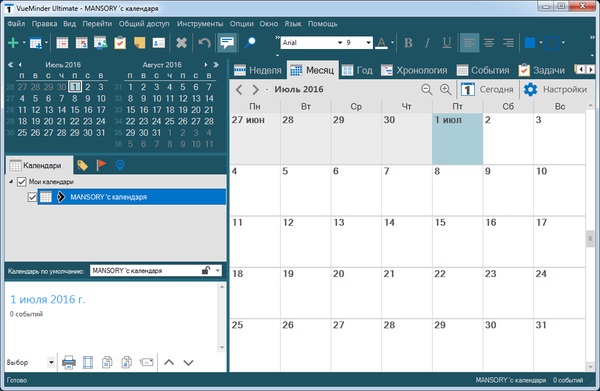Viewport: 600px width, 391px height.
Task: Open the Инструменты menu
Action: 200,24
